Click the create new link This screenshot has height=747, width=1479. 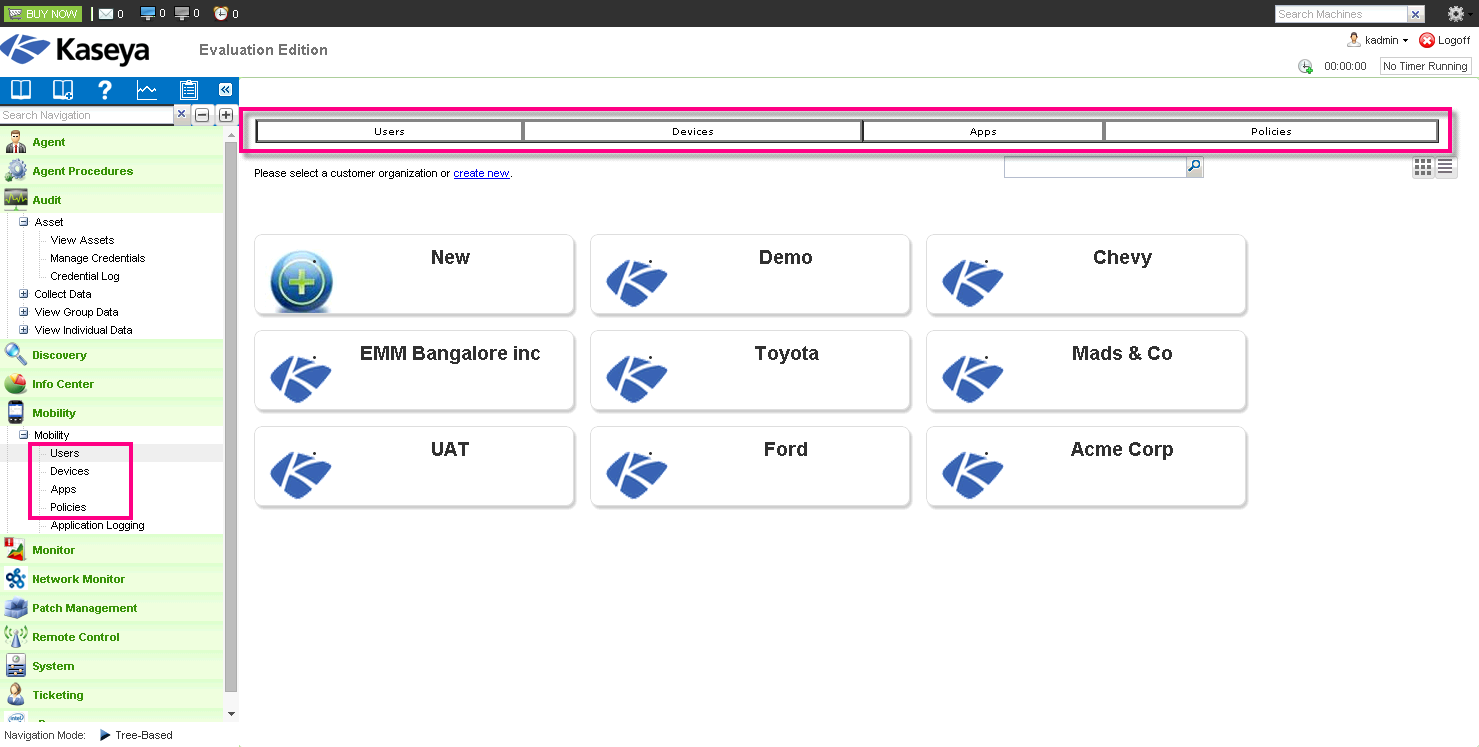[481, 173]
